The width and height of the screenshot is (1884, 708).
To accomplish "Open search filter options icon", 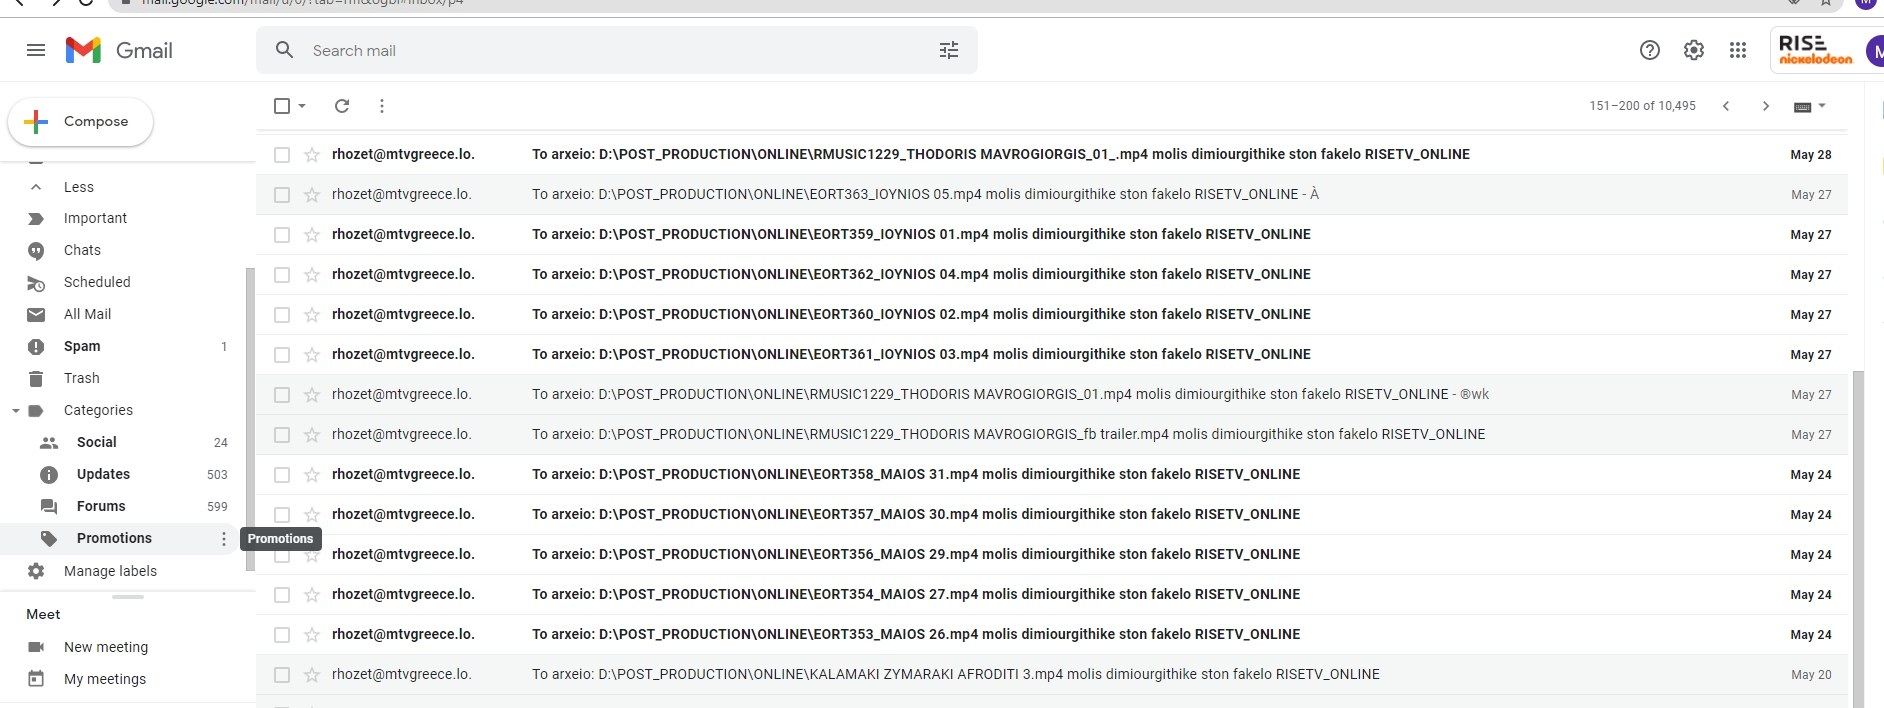I will (948, 50).
